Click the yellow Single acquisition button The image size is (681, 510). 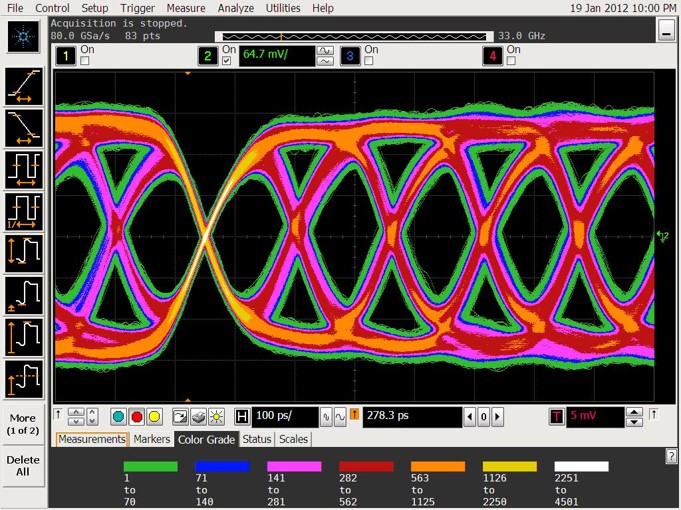coord(154,417)
